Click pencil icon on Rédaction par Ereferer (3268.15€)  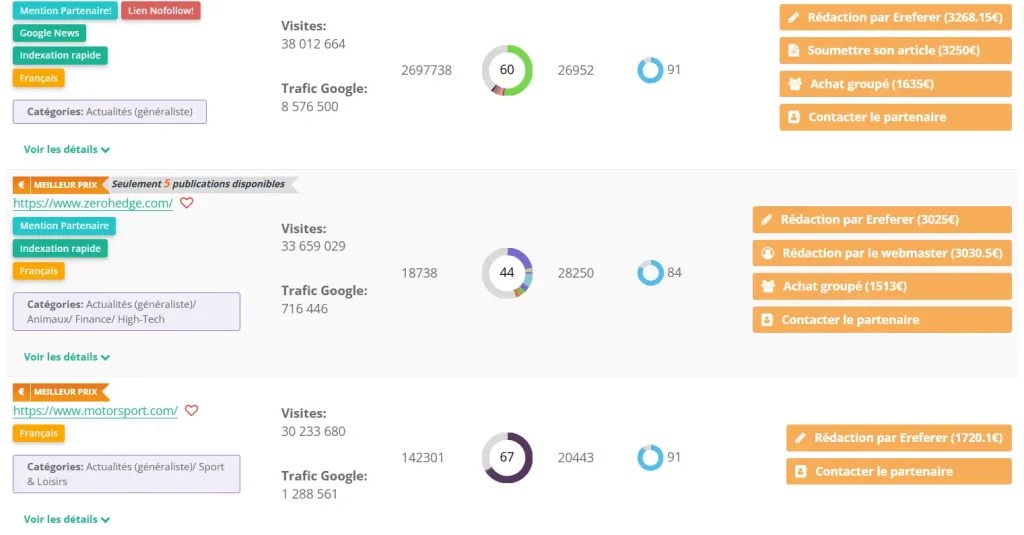click(x=794, y=18)
